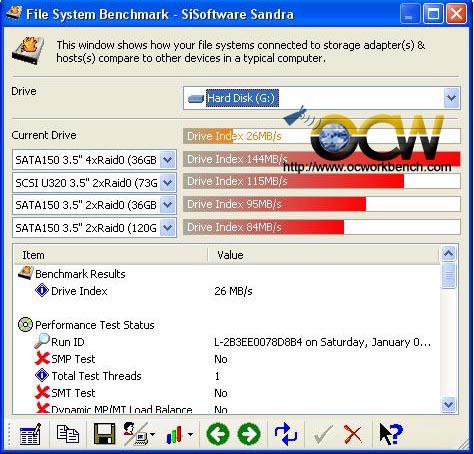Click the hard disk flame header icon
The image size is (474, 454).
(x=28, y=51)
